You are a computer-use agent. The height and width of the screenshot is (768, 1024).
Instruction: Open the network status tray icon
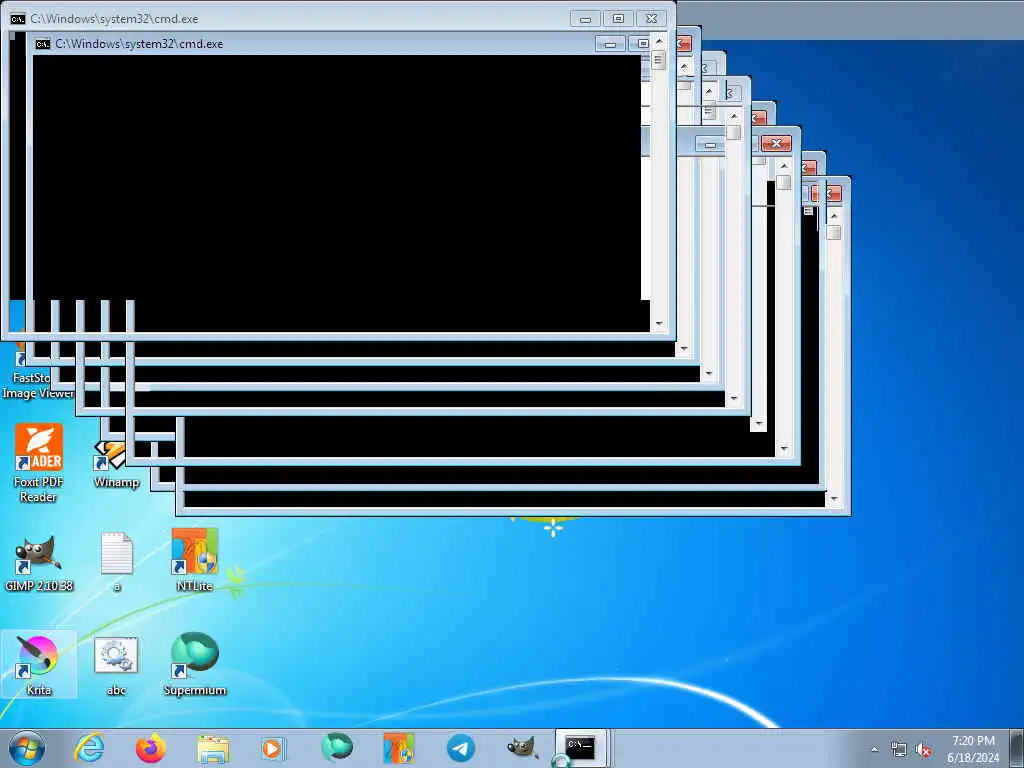899,749
